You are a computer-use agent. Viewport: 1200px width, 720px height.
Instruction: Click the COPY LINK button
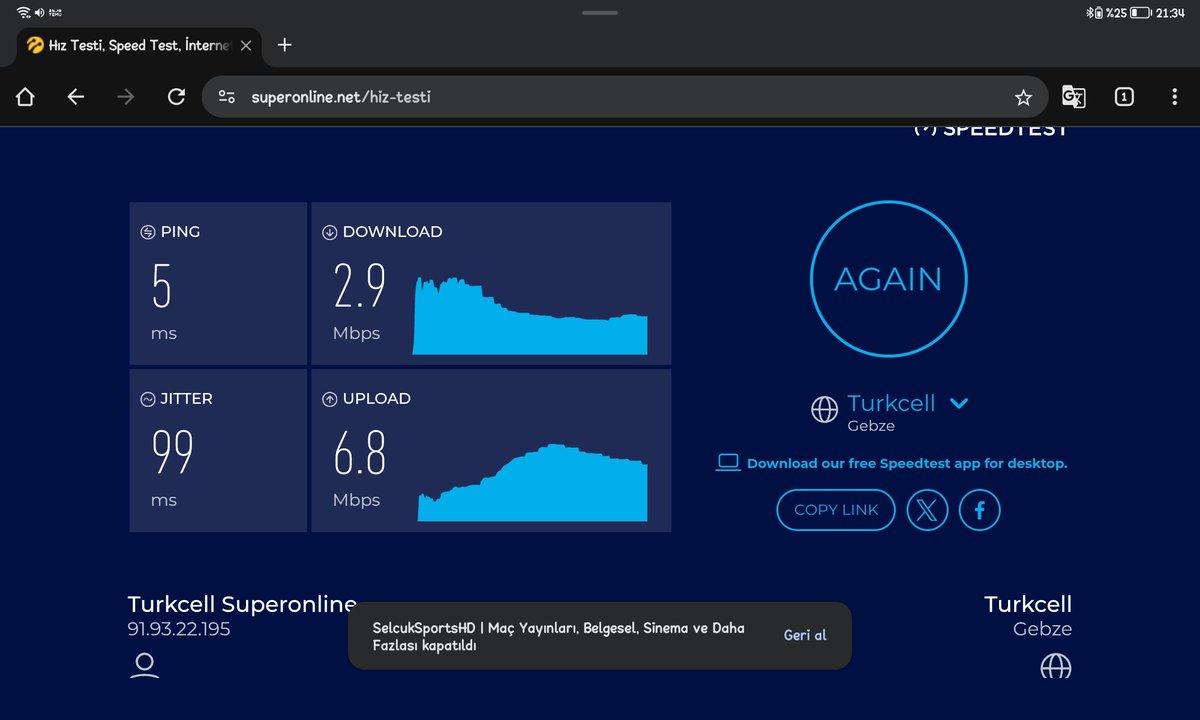[836, 510]
